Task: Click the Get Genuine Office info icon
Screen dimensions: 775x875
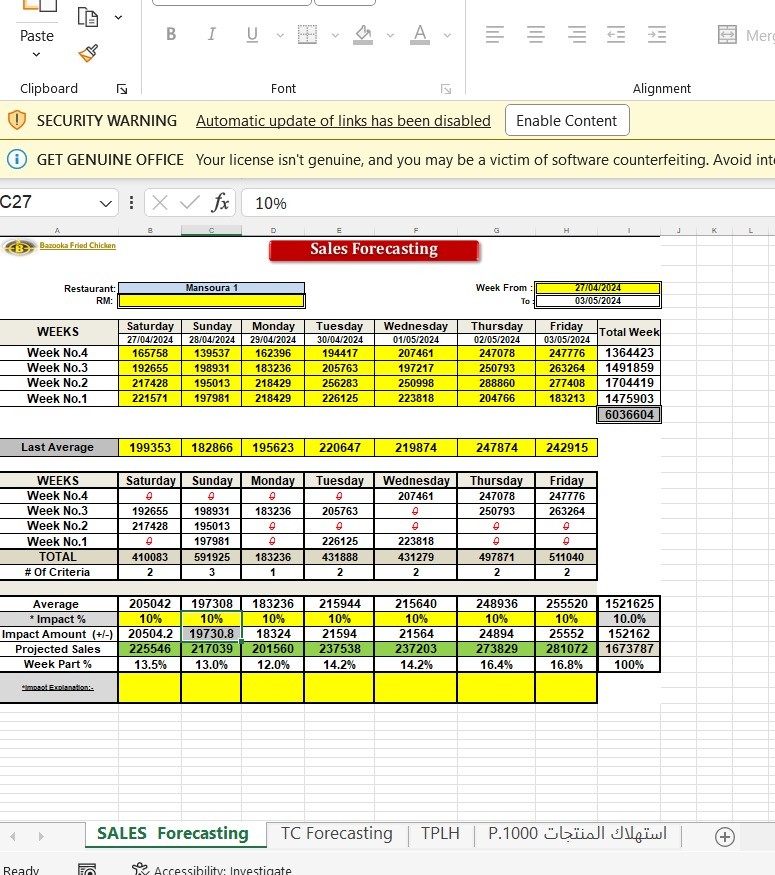Action: [x=17, y=160]
